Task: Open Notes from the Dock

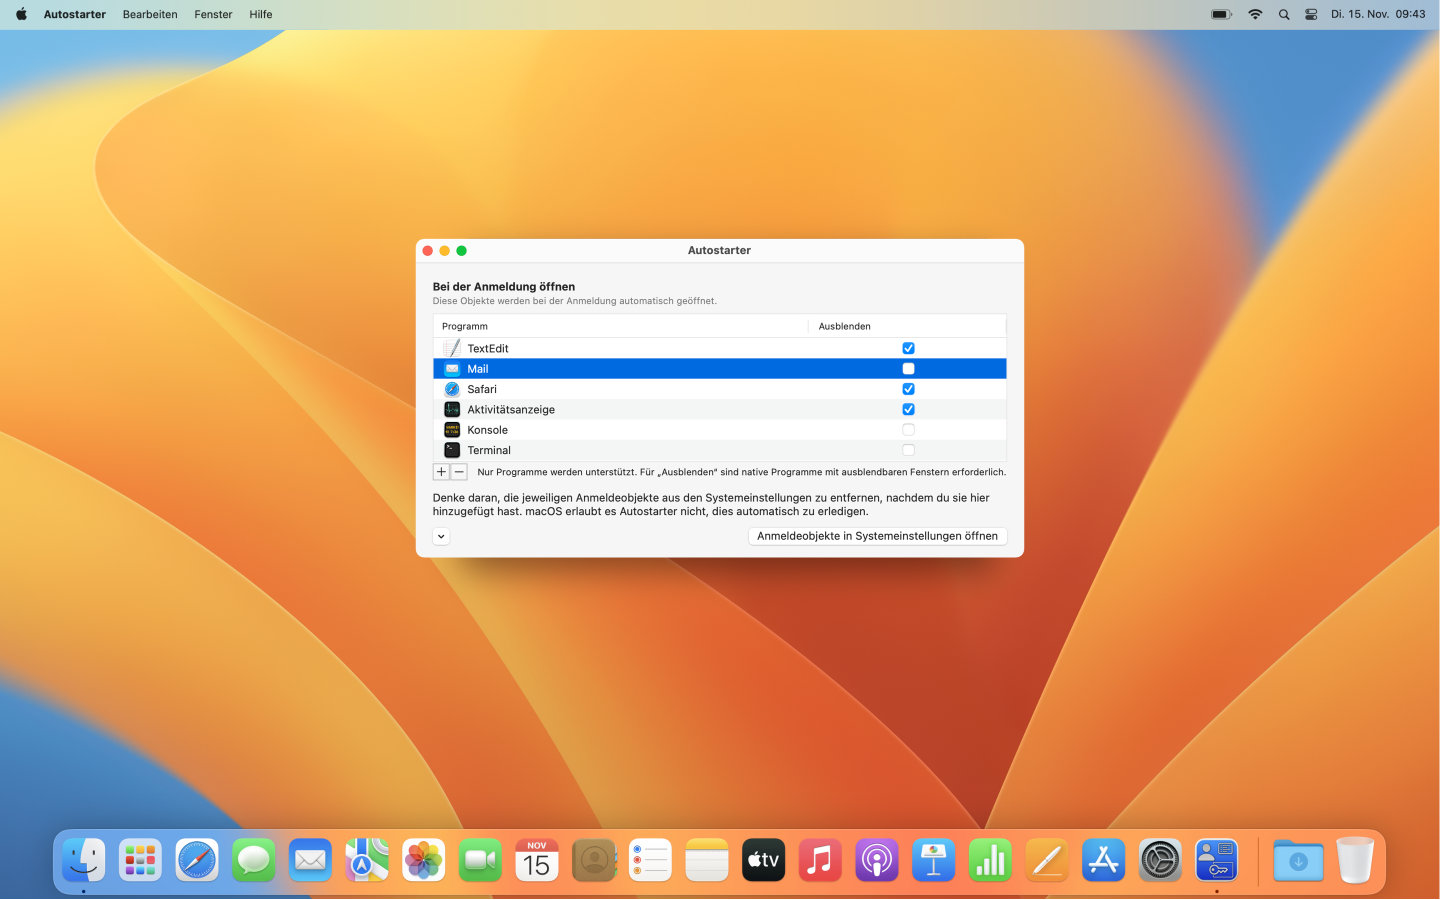Action: click(707, 860)
